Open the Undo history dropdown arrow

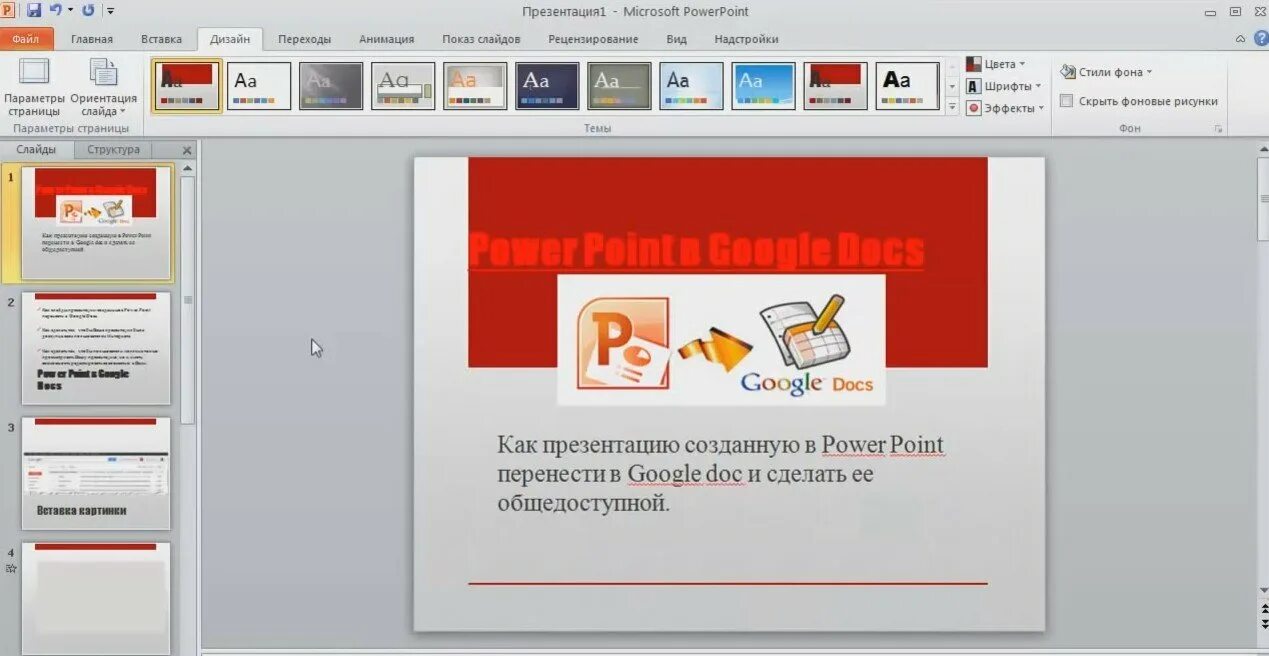tap(69, 11)
